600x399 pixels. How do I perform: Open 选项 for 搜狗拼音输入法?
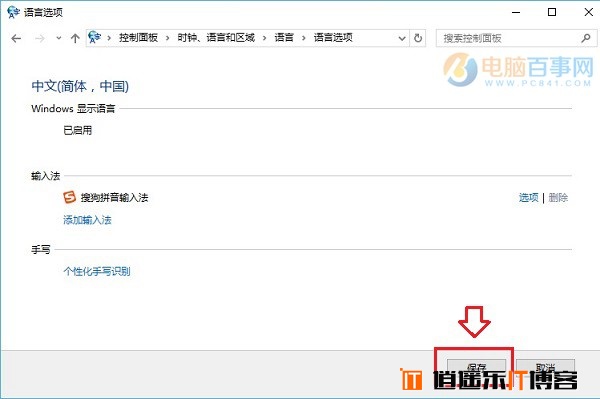click(x=528, y=197)
